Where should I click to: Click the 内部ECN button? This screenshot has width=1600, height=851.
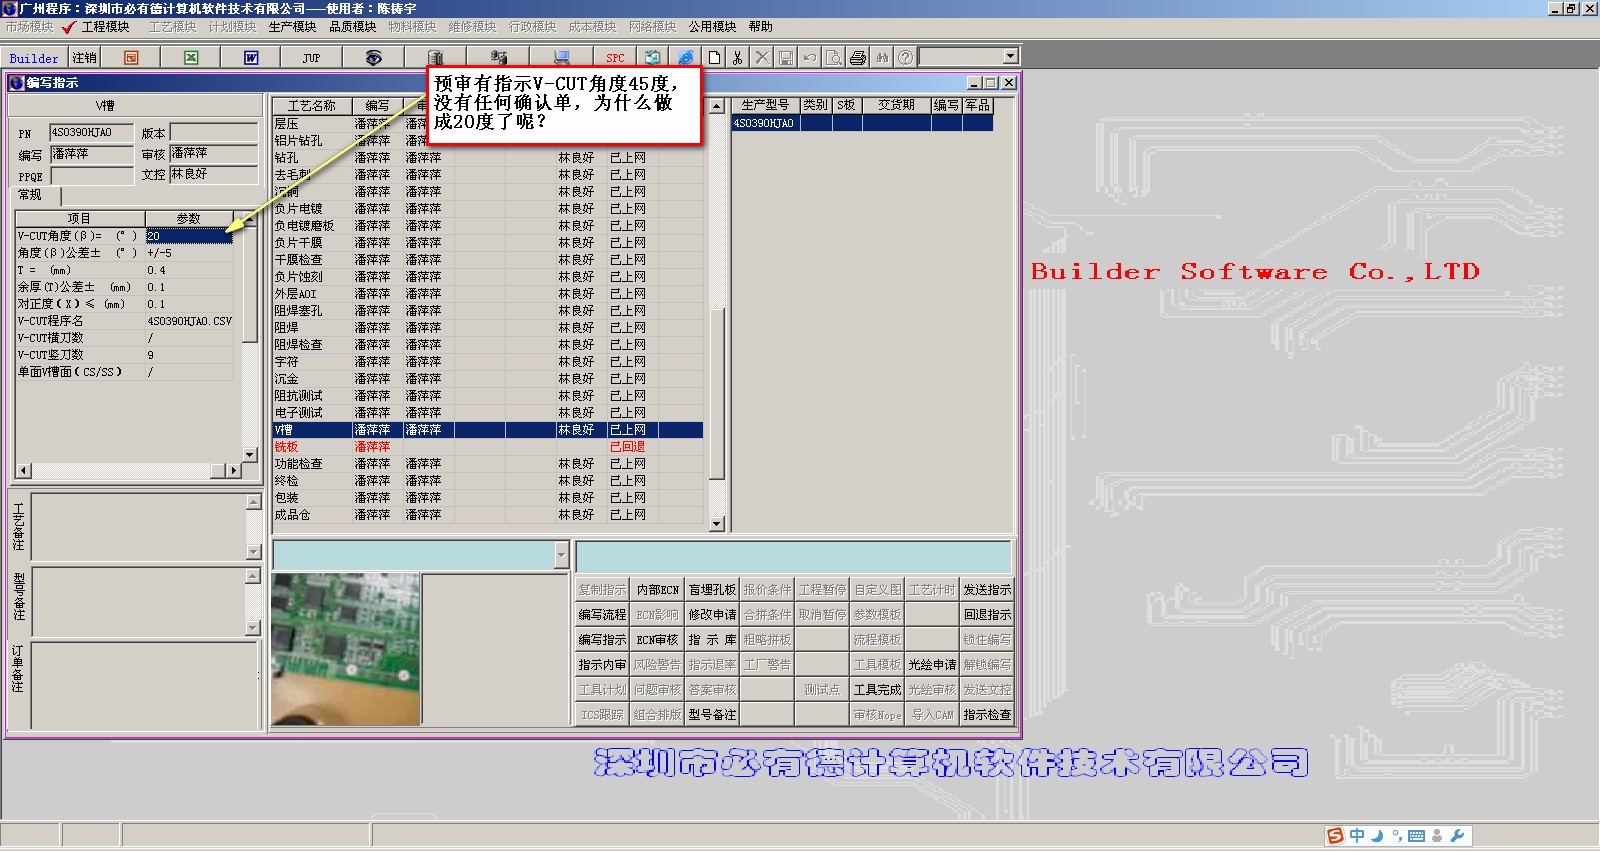pyautogui.click(x=657, y=590)
